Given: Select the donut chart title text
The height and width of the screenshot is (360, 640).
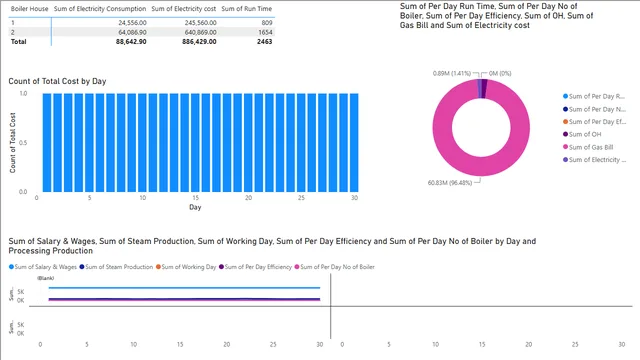Looking at the screenshot, I should pyautogui.click(x=496, y=16).
